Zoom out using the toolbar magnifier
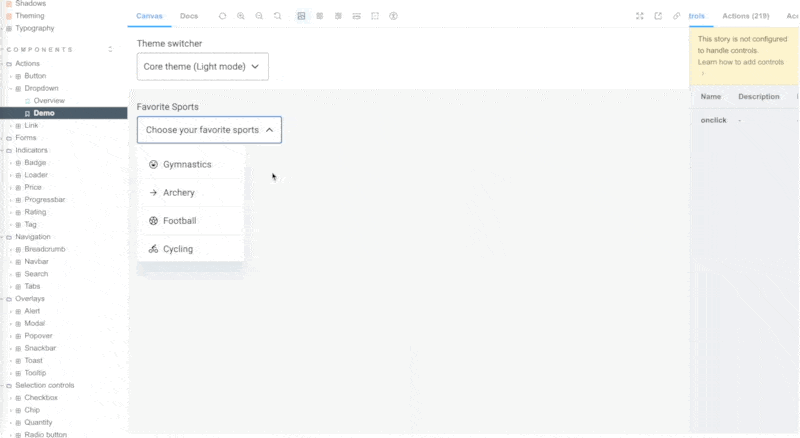Image resolution: width=800 pixels, height=438 pixels. [259, 16]
